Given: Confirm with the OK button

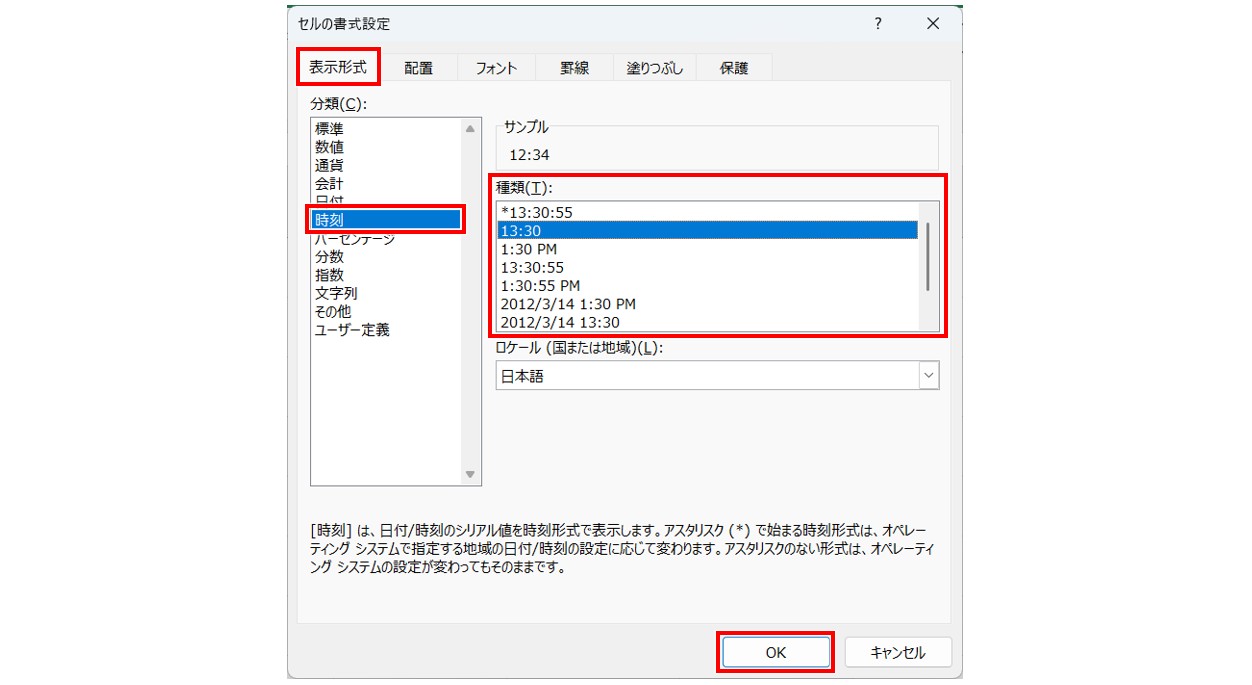Looking at the screenshot, I should click(776, 652).
